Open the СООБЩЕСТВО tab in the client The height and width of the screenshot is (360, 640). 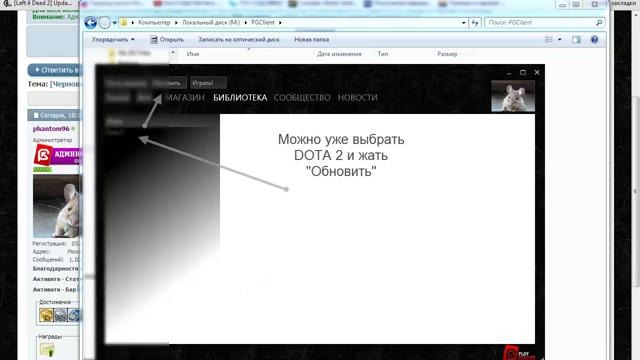pyautogui.click(x=302, y=98)
